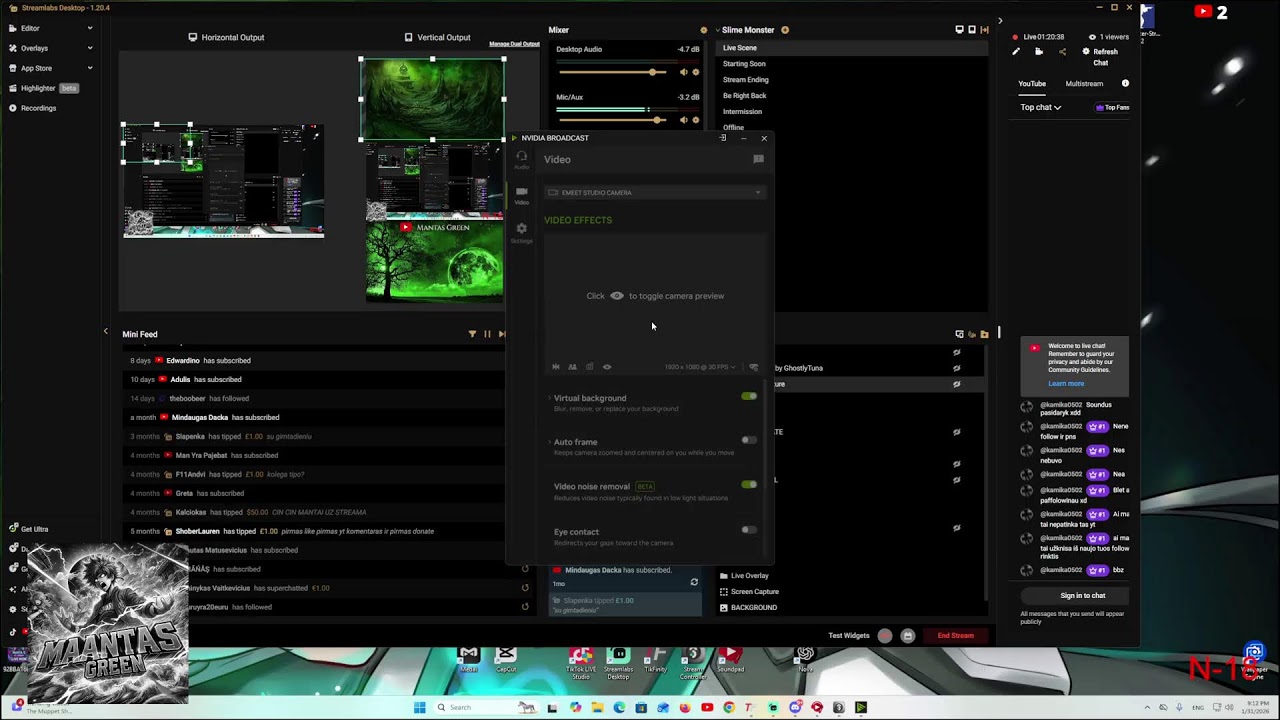The height and width of the screenshot is (720, 1280).
Task: Open Highlighter beta in sidebar
Action: tap(44, 88)
